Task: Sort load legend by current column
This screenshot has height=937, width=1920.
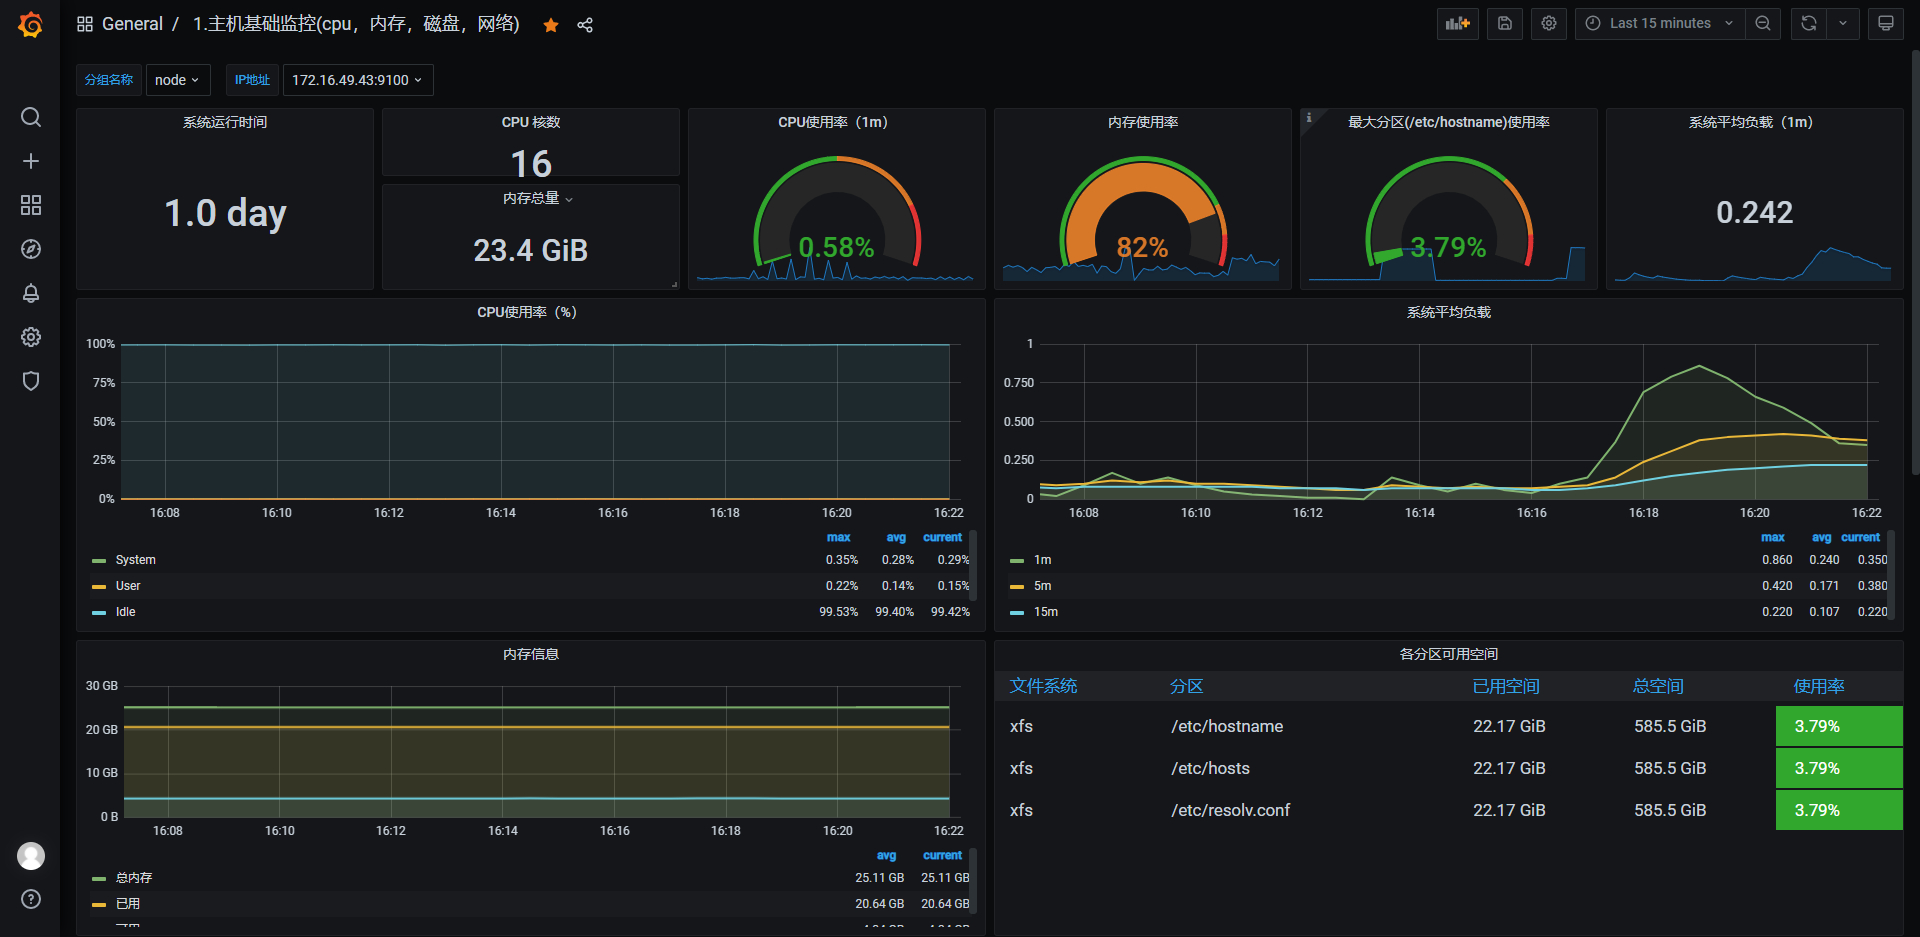Action: point(1861,538)
